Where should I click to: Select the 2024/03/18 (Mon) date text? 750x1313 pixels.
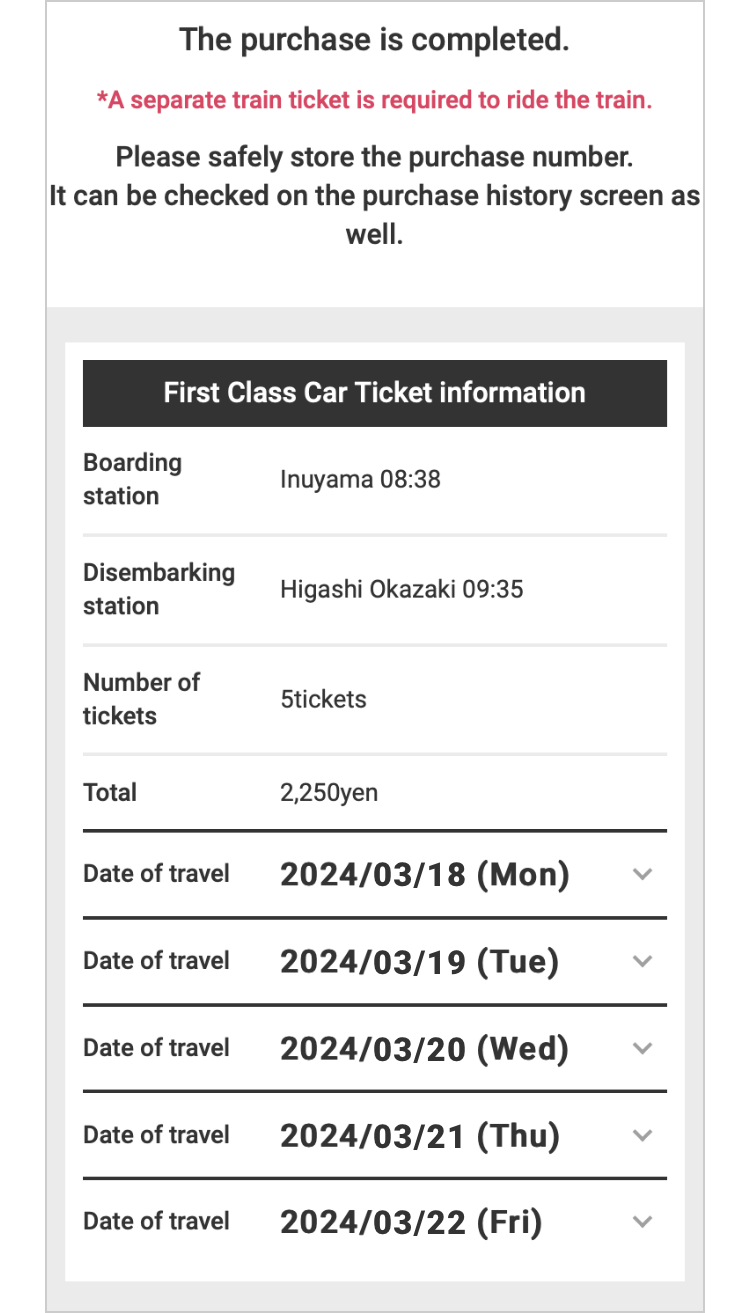pos(424,875)
